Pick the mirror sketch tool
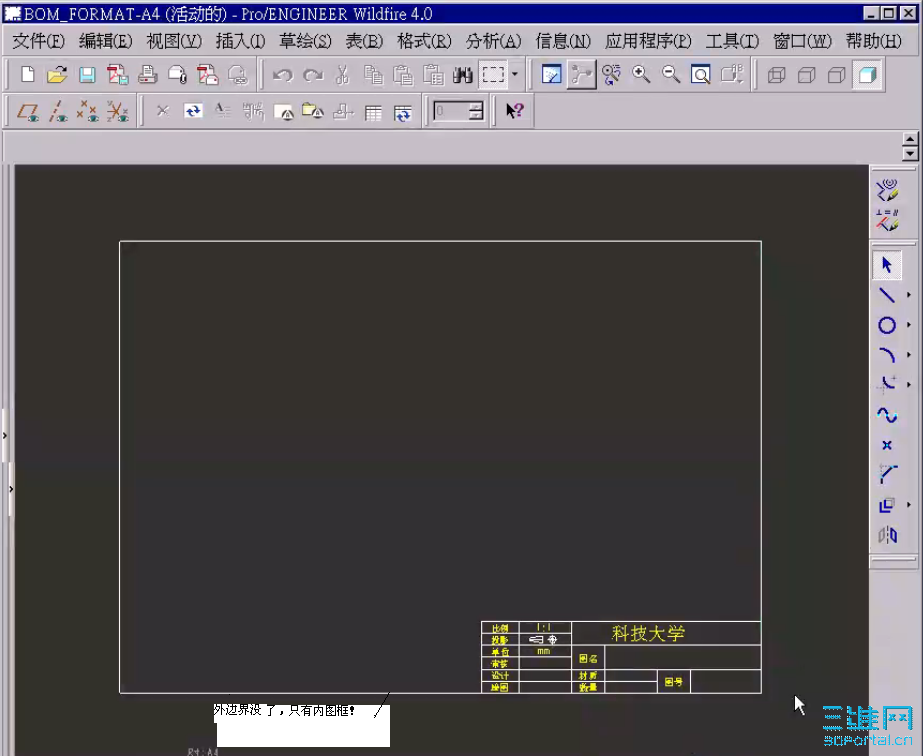 click(887, 535)
